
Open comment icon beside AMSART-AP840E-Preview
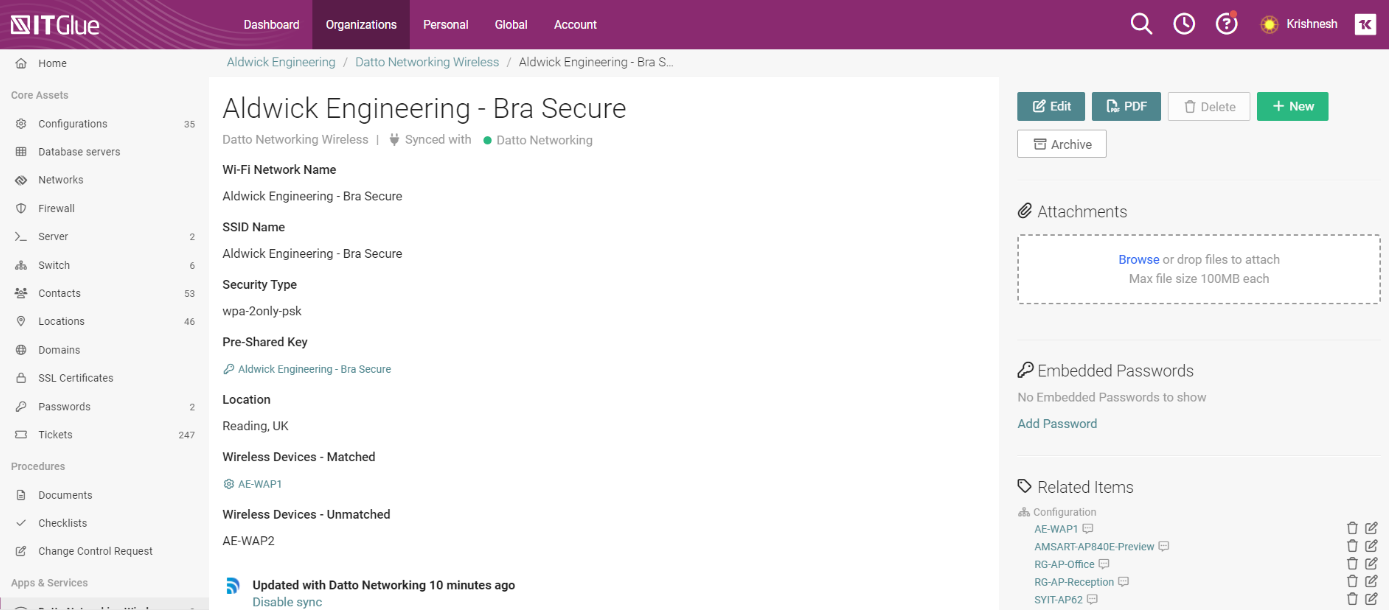click(1164, 547)
